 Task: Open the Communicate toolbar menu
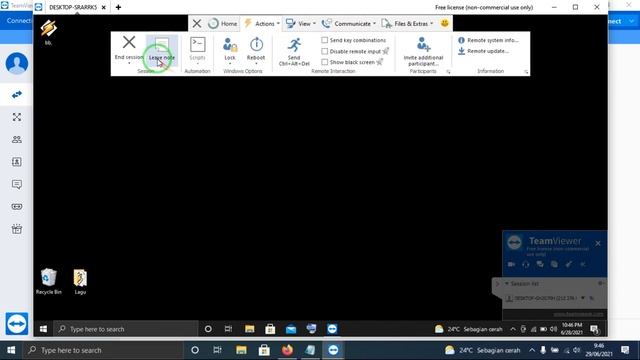tap(349, 24)
